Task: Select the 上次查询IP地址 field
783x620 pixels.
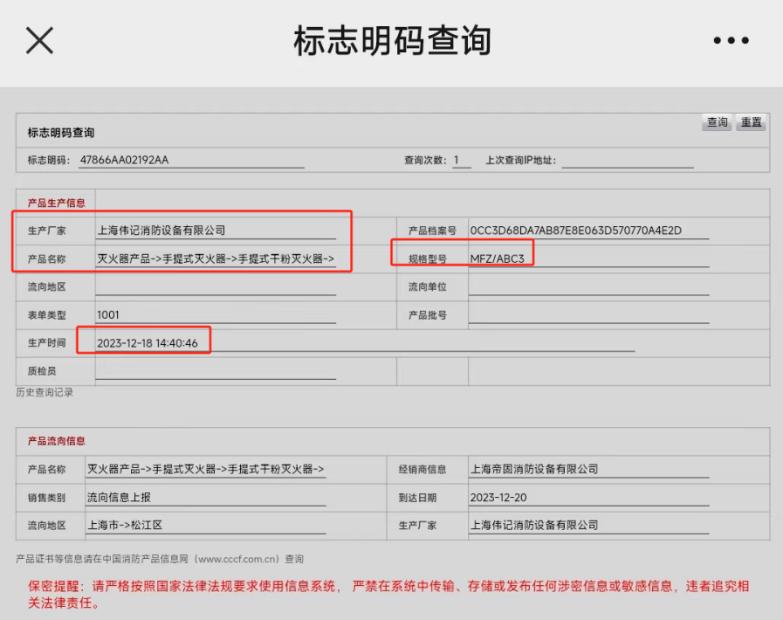Action: click(x=627, y=160)
